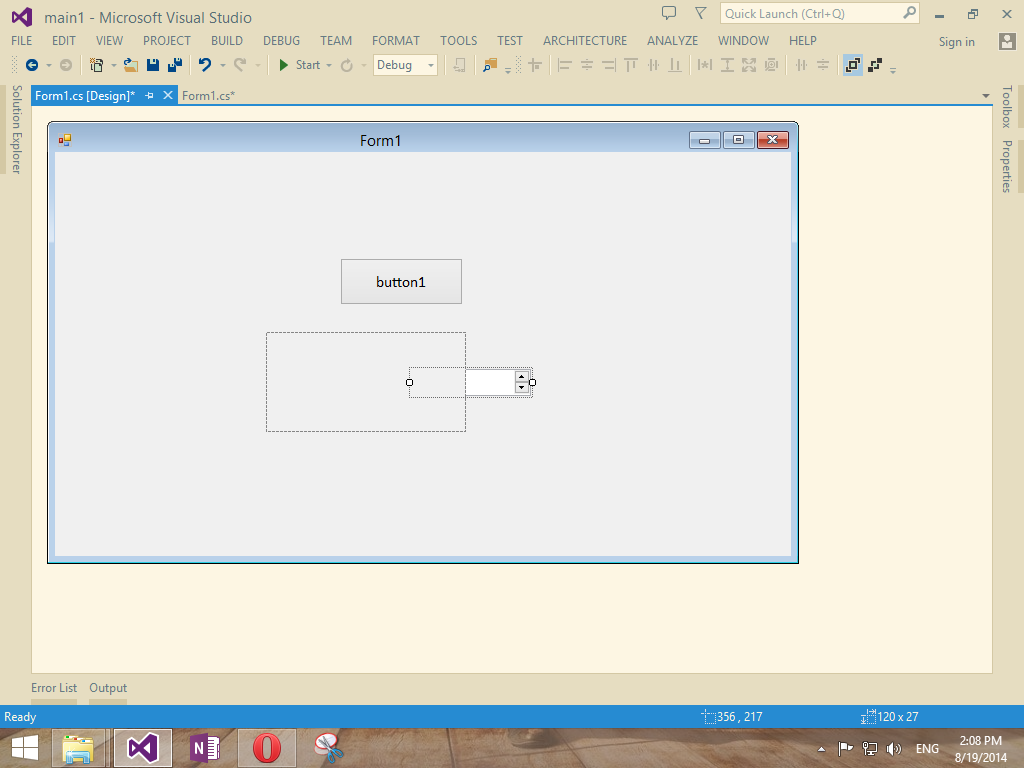Click the Align Bottoms icon
Viewport: 1024px width, 768px height.
675,65
